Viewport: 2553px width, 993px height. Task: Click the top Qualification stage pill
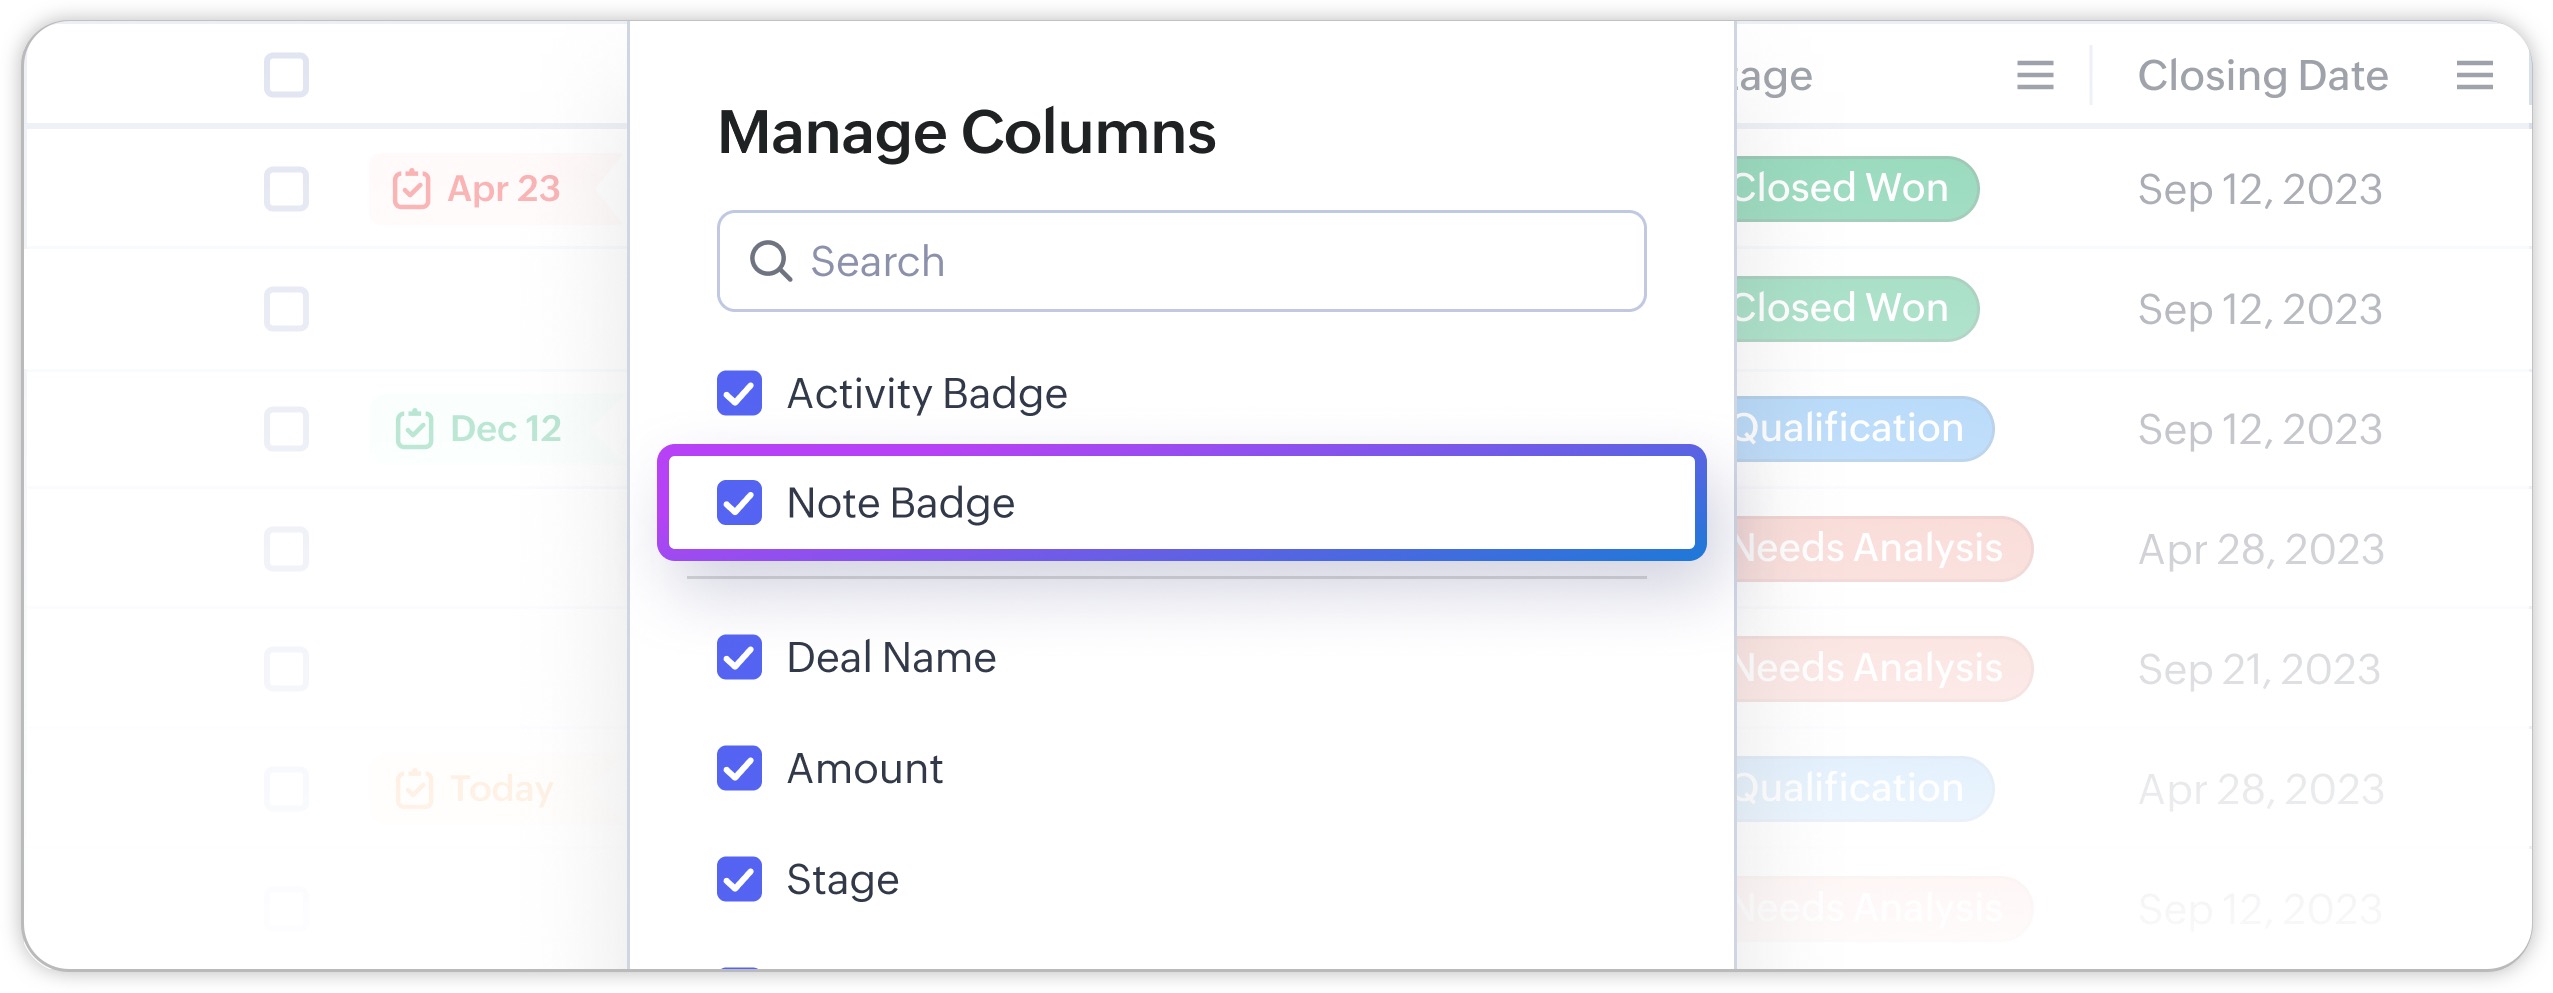[1858, 429]
